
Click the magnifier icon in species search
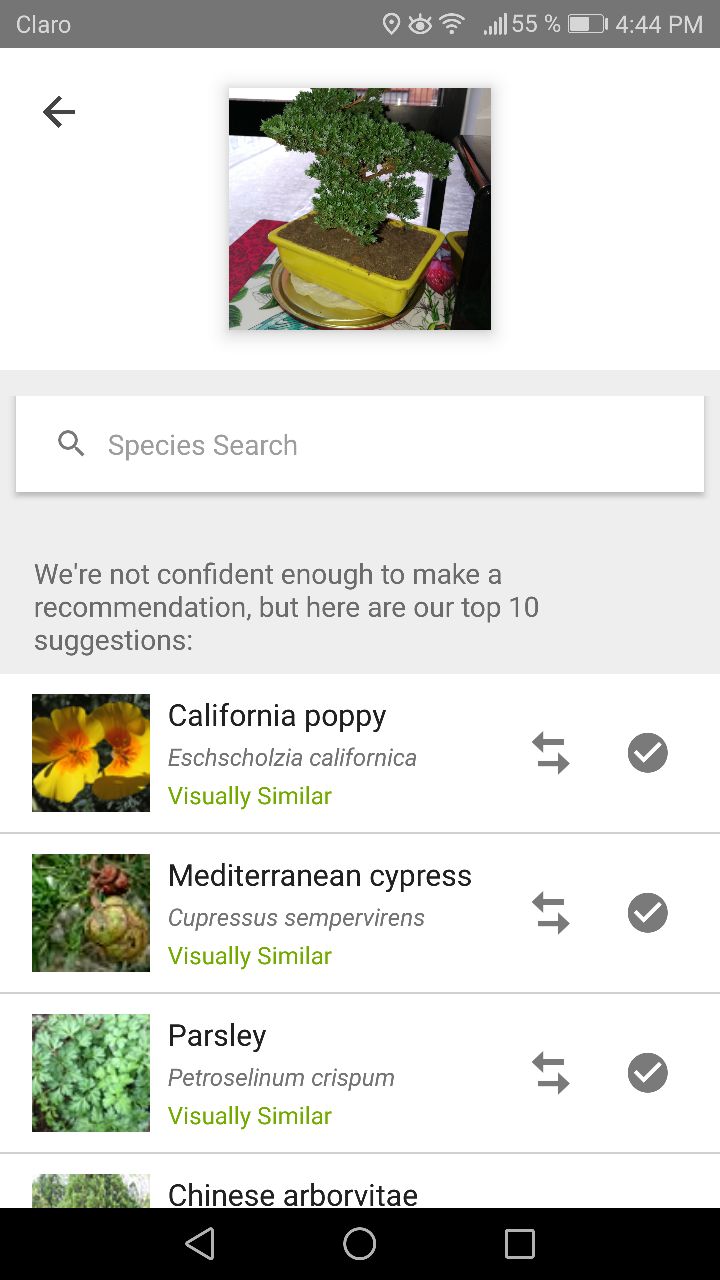[71, 444]
